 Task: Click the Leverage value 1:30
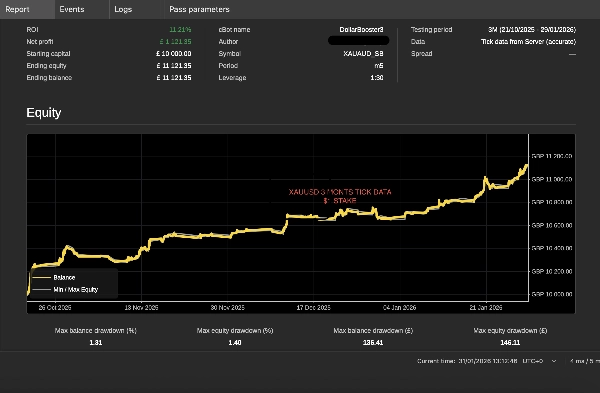coord(377,77)
